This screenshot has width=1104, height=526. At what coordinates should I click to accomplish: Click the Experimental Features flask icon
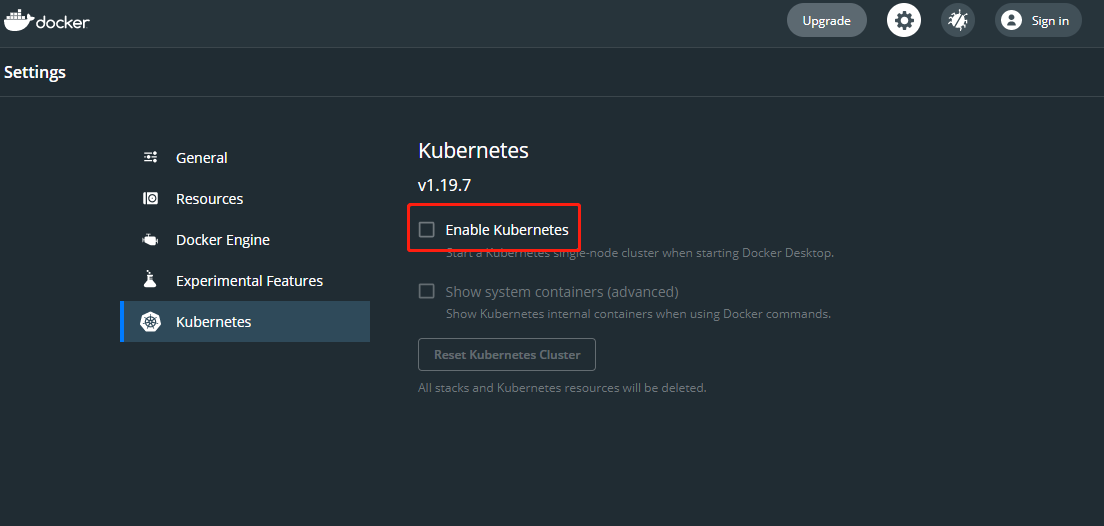(x=151, y=280)
